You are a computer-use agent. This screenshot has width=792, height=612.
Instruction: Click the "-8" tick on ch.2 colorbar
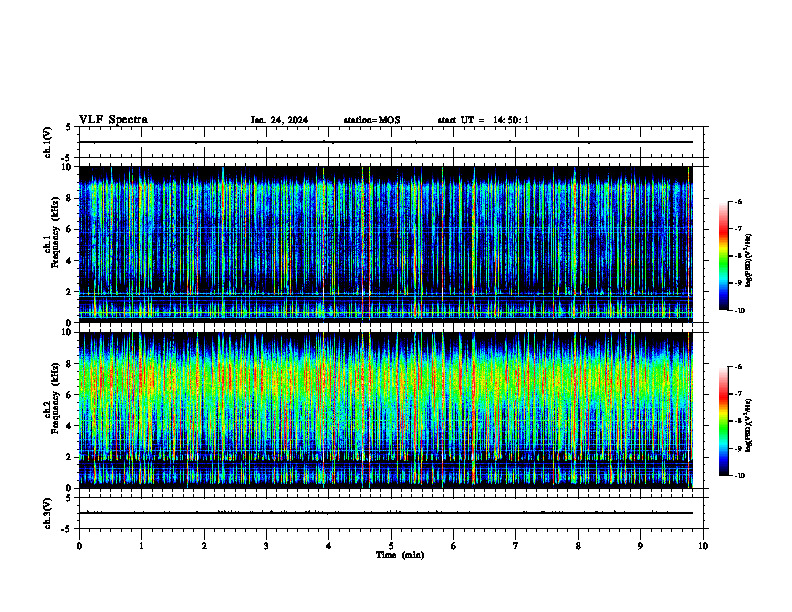pos(739,421)
